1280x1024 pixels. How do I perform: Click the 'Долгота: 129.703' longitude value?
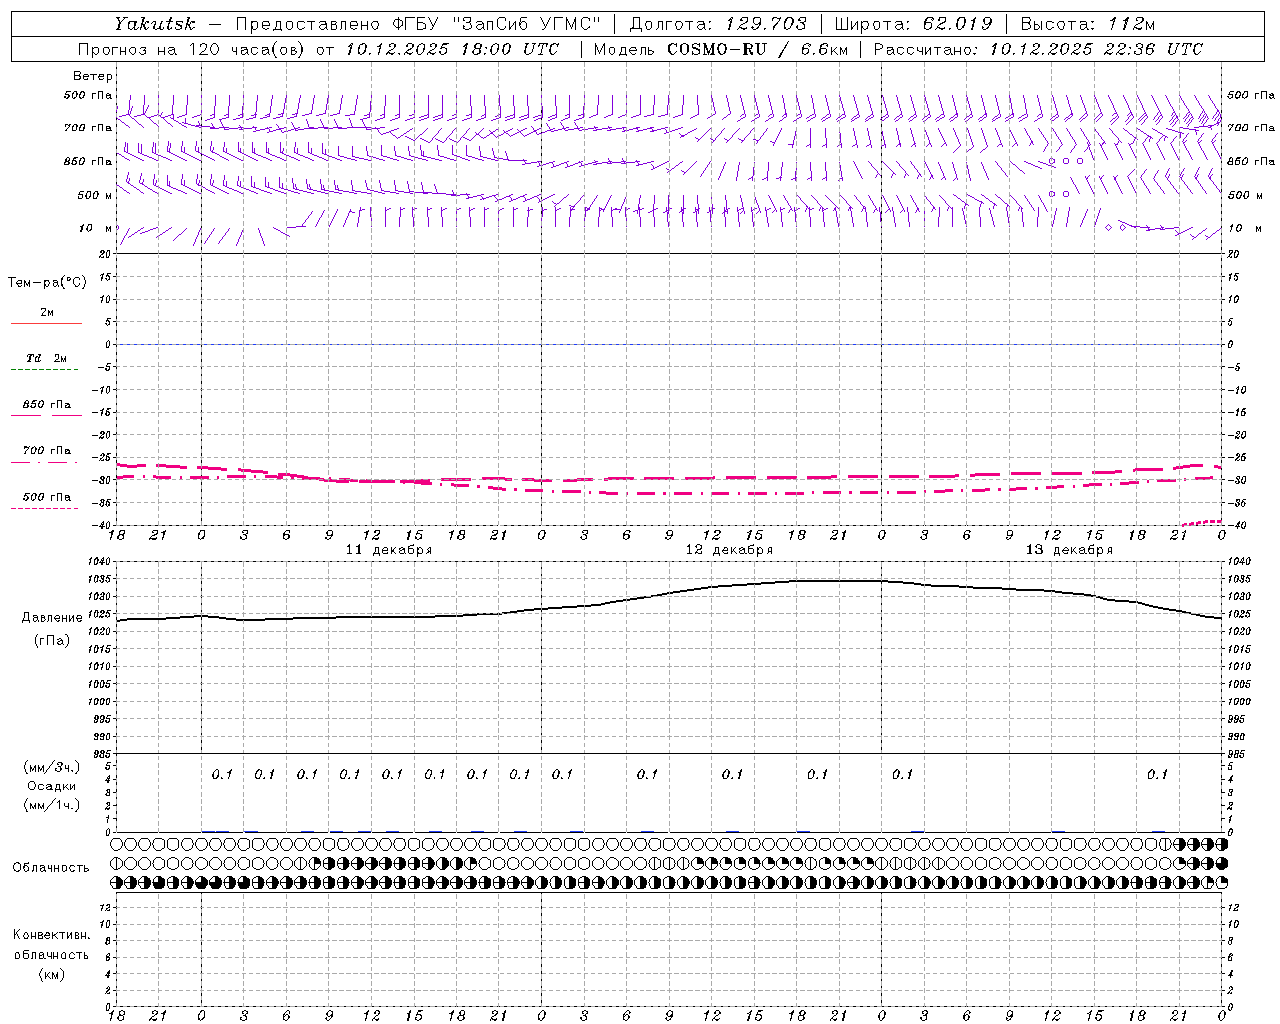point(718,24)
